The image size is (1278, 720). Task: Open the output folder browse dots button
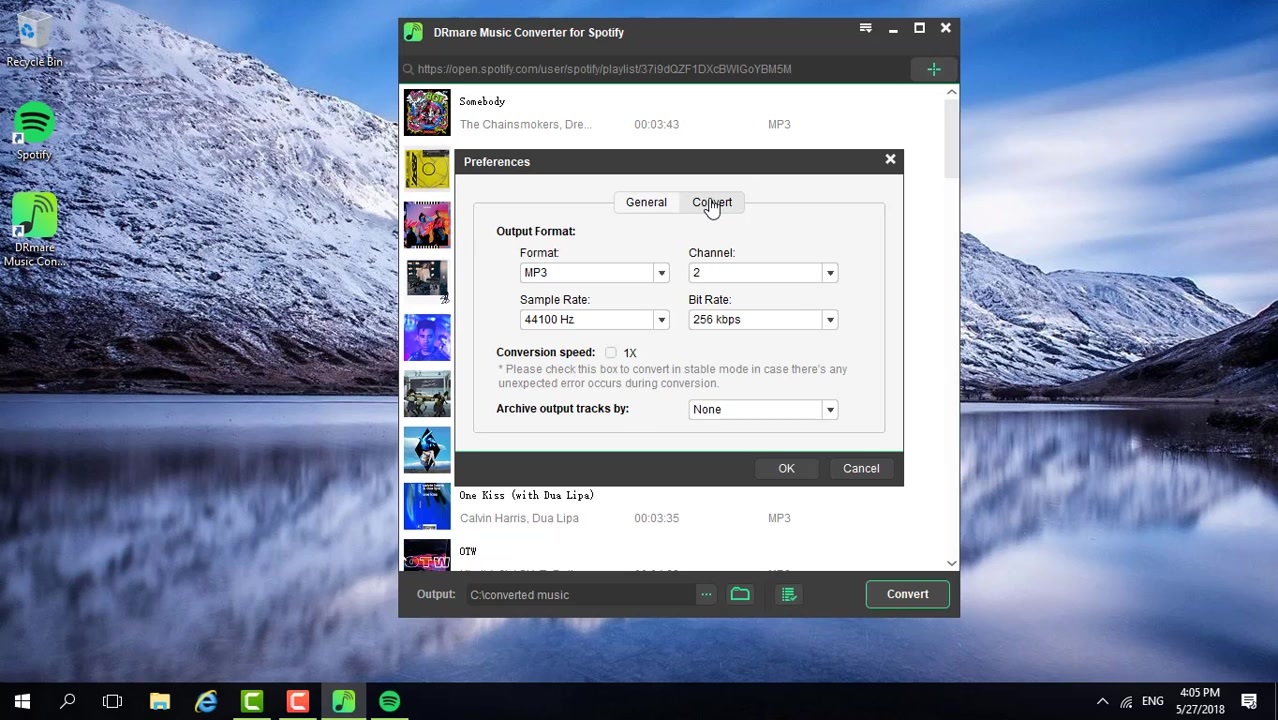tap(706, 594)
